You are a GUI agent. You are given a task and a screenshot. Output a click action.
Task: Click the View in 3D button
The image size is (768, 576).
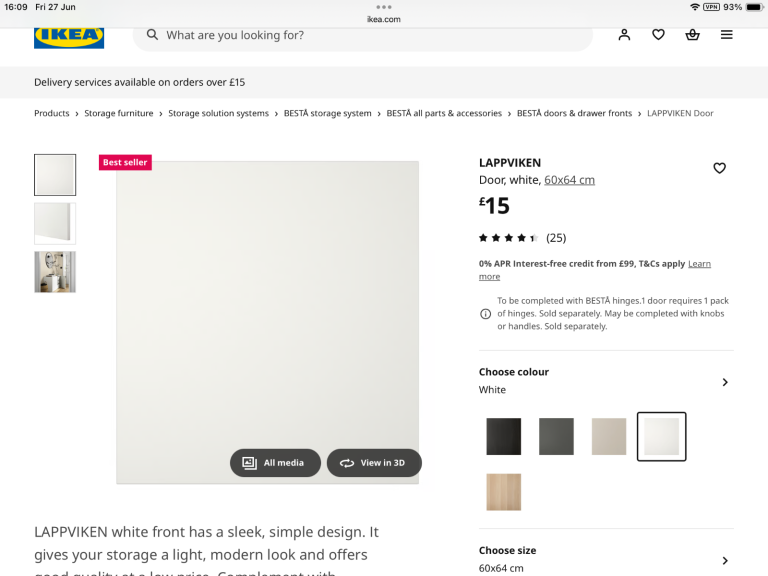(374, 463)
